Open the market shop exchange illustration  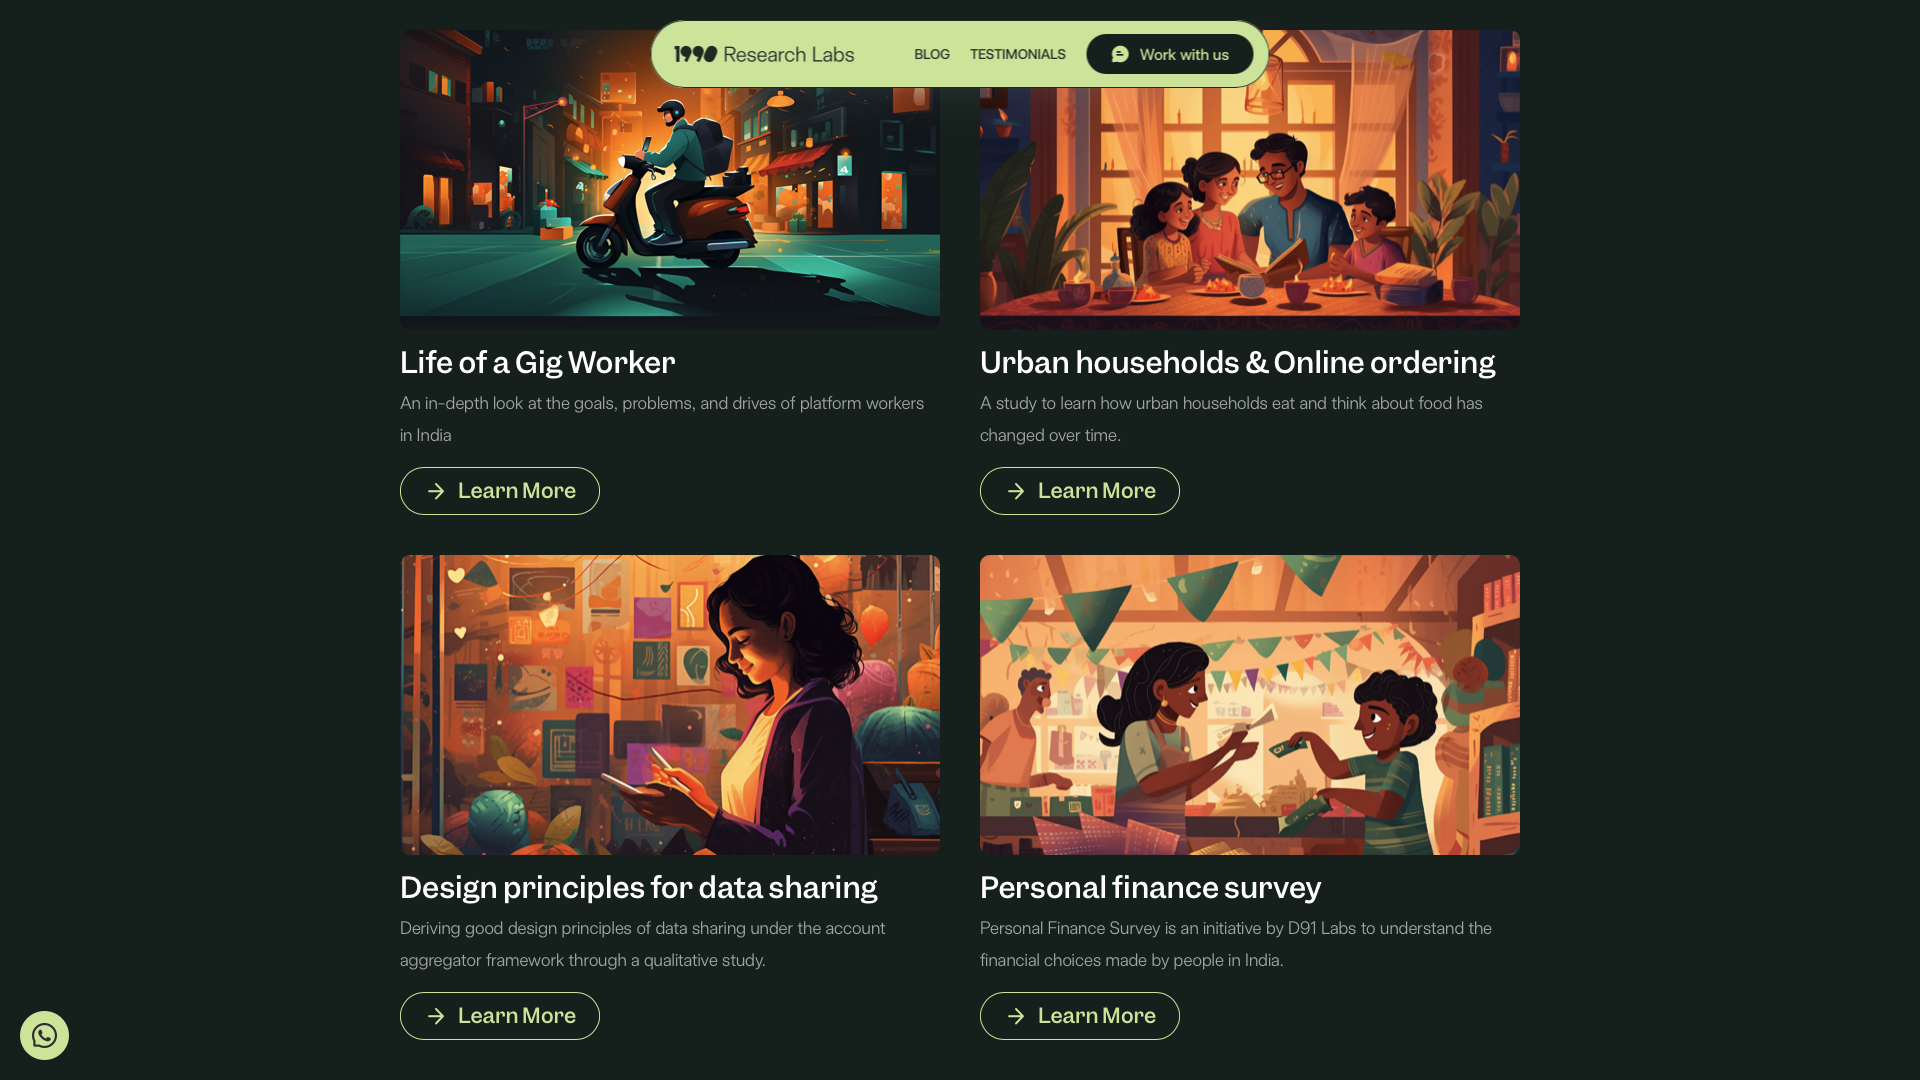tap(1250, 705)
